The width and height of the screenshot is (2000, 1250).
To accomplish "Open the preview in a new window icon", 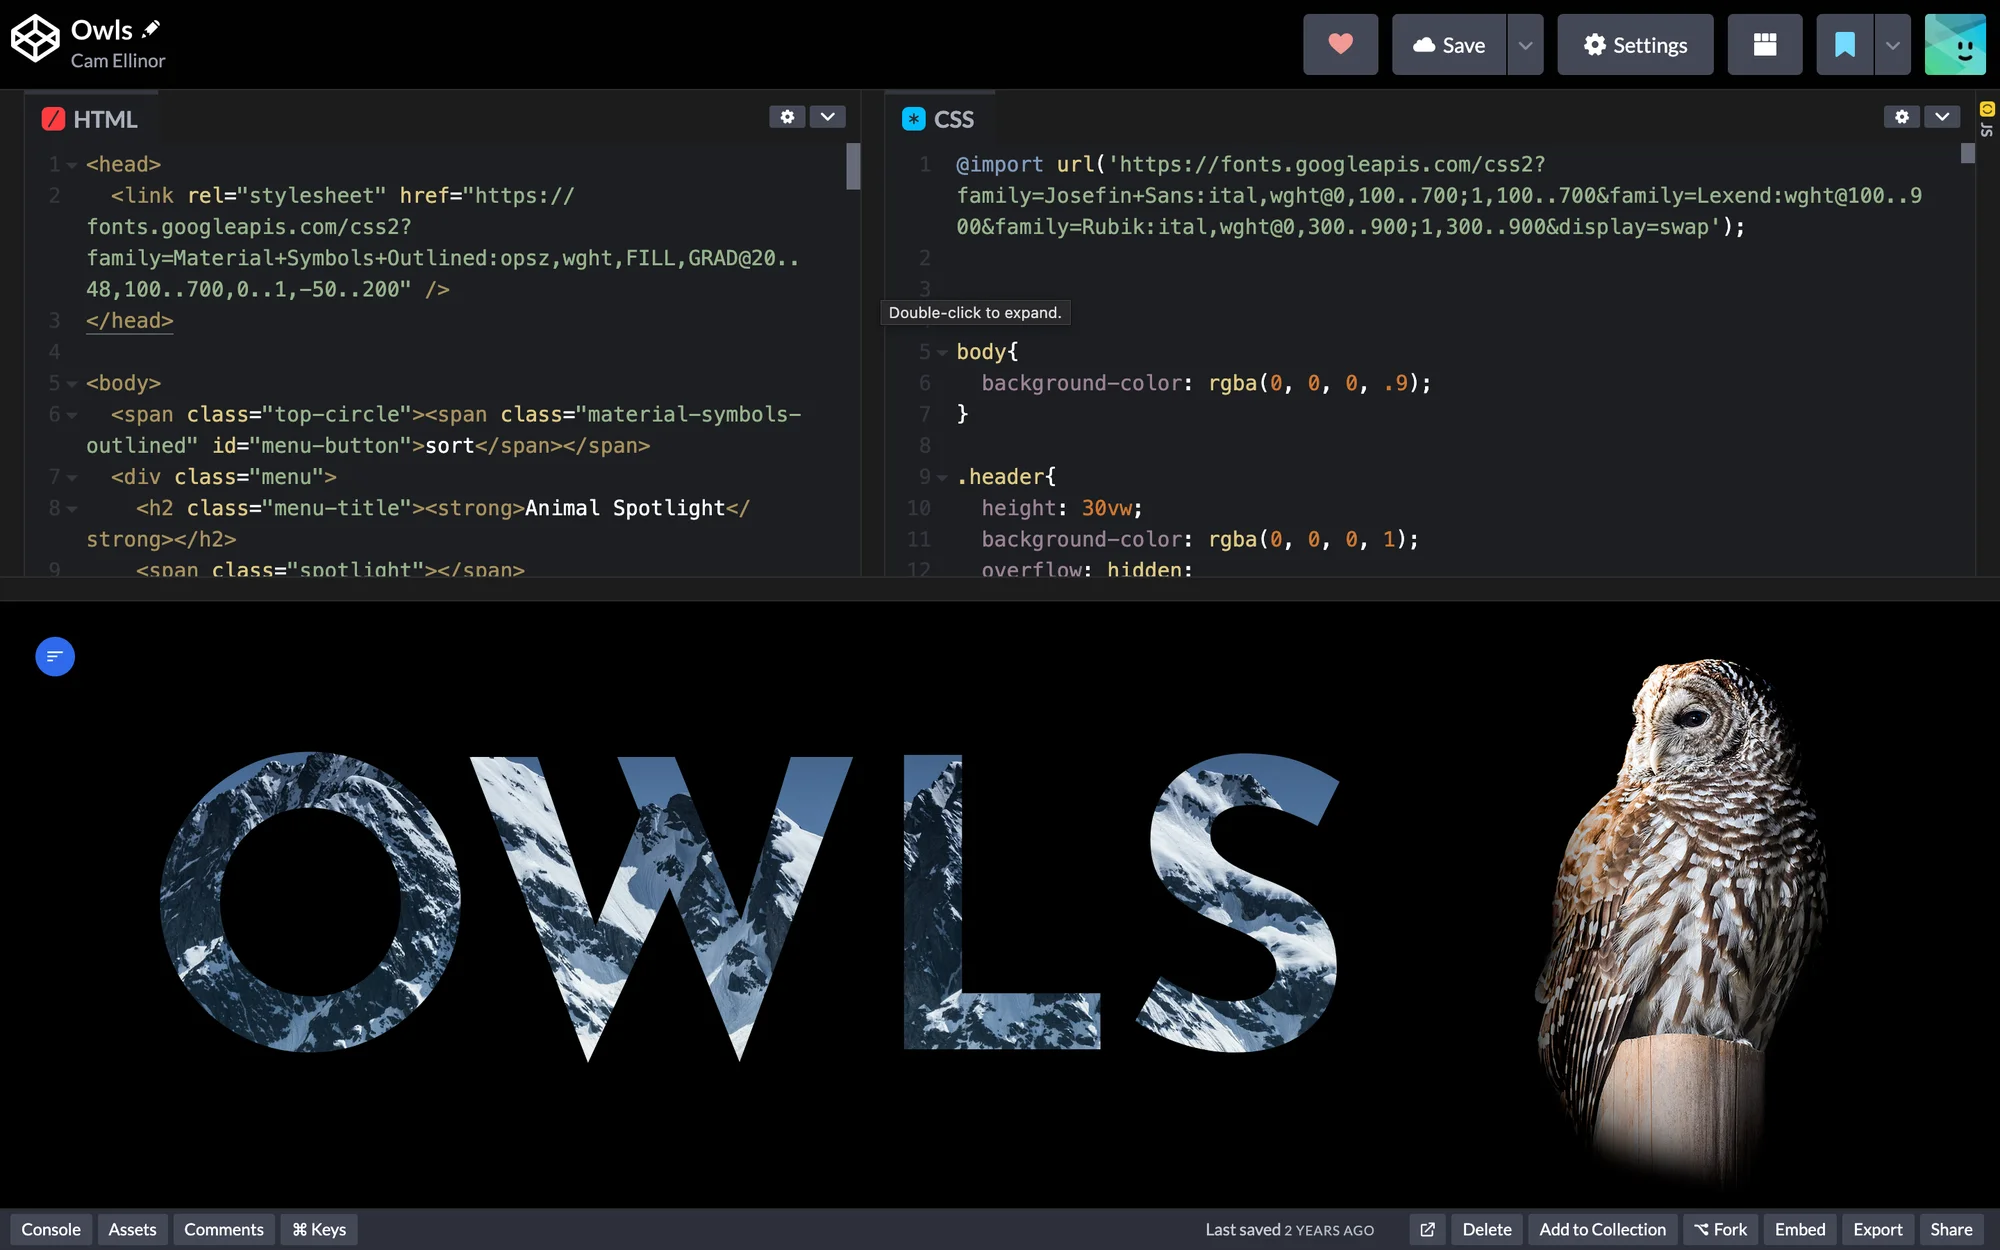I will coord(1427,1229).
